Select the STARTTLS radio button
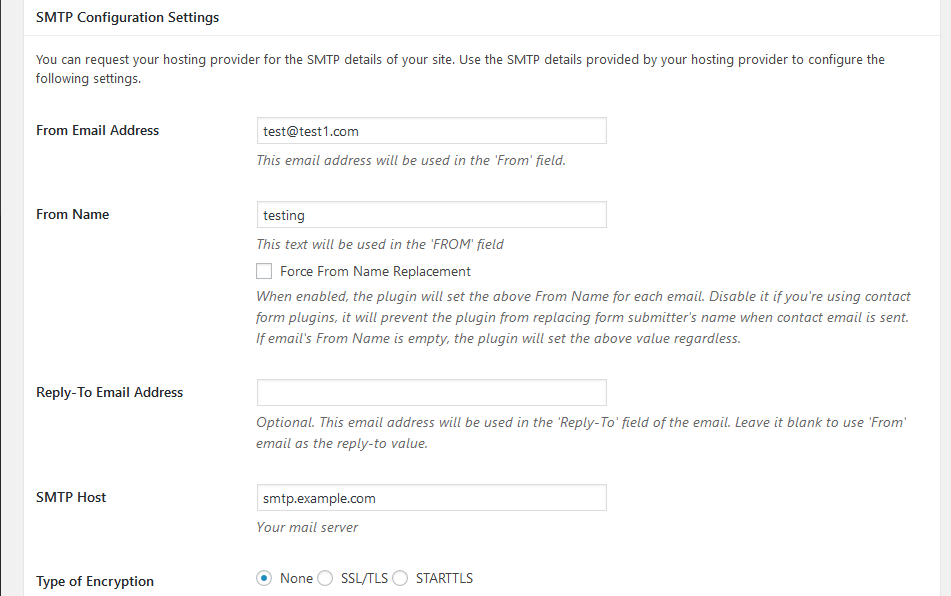The height and width of the screenshot is (596, 951). pyautogui.click(x=400, y=578)
